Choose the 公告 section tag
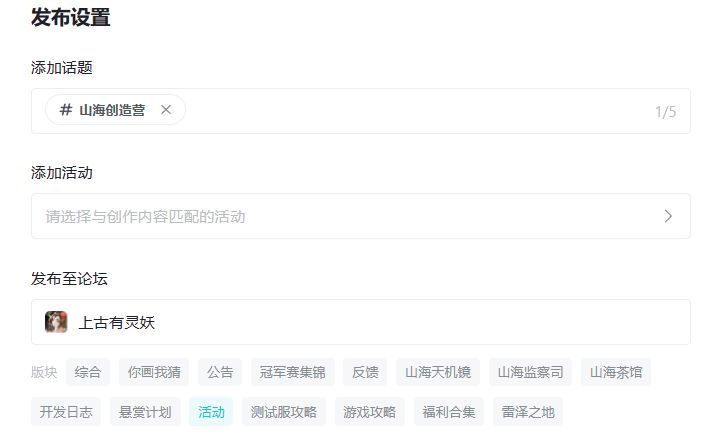The height and width of the screenshot is (445, 712). click(220, 372)
